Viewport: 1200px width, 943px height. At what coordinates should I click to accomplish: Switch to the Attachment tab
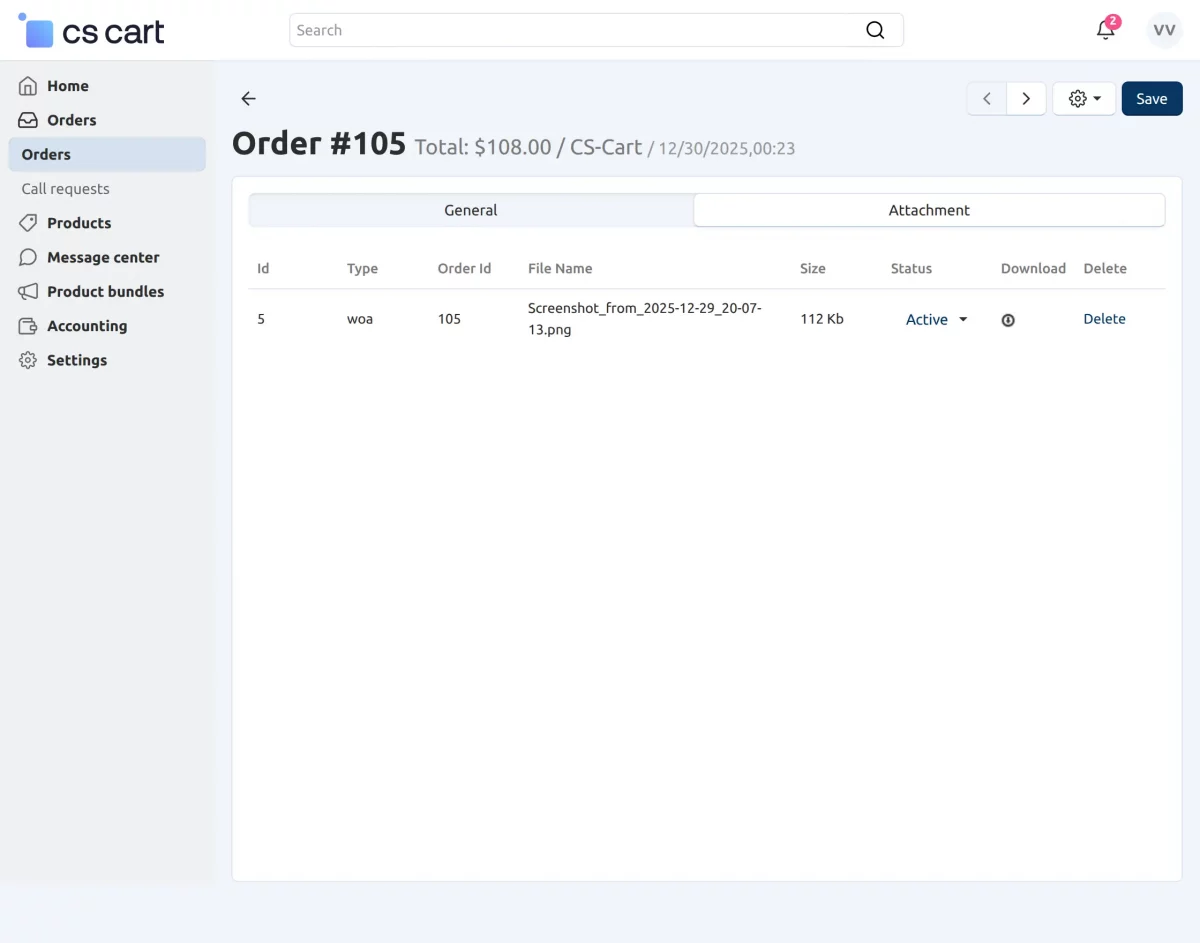pos(929,210)
